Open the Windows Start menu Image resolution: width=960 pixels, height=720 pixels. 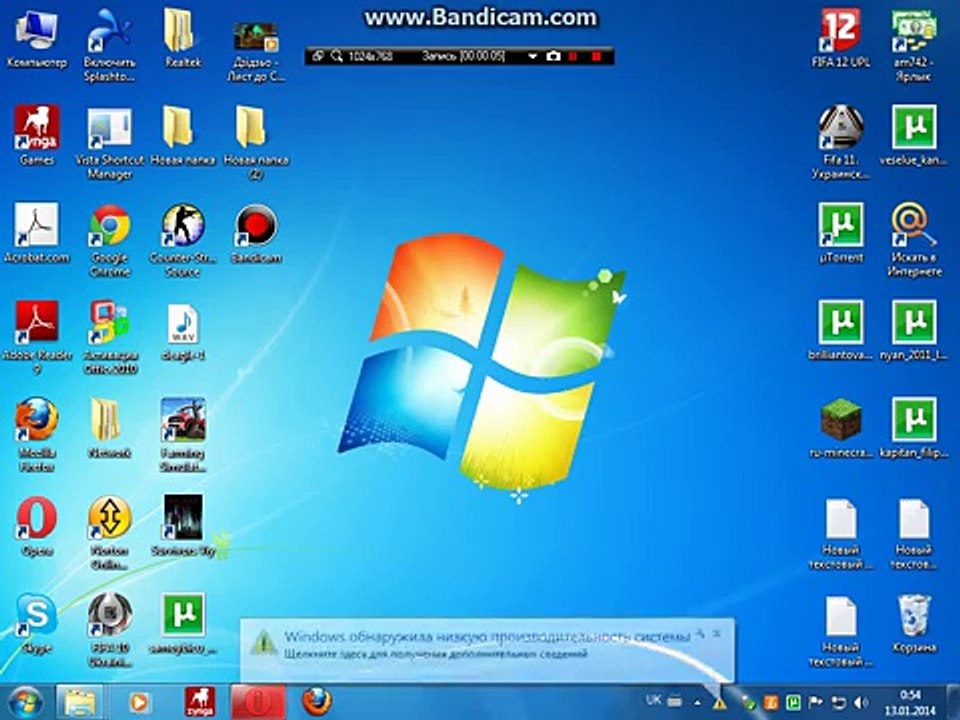[x=24, y=702]
